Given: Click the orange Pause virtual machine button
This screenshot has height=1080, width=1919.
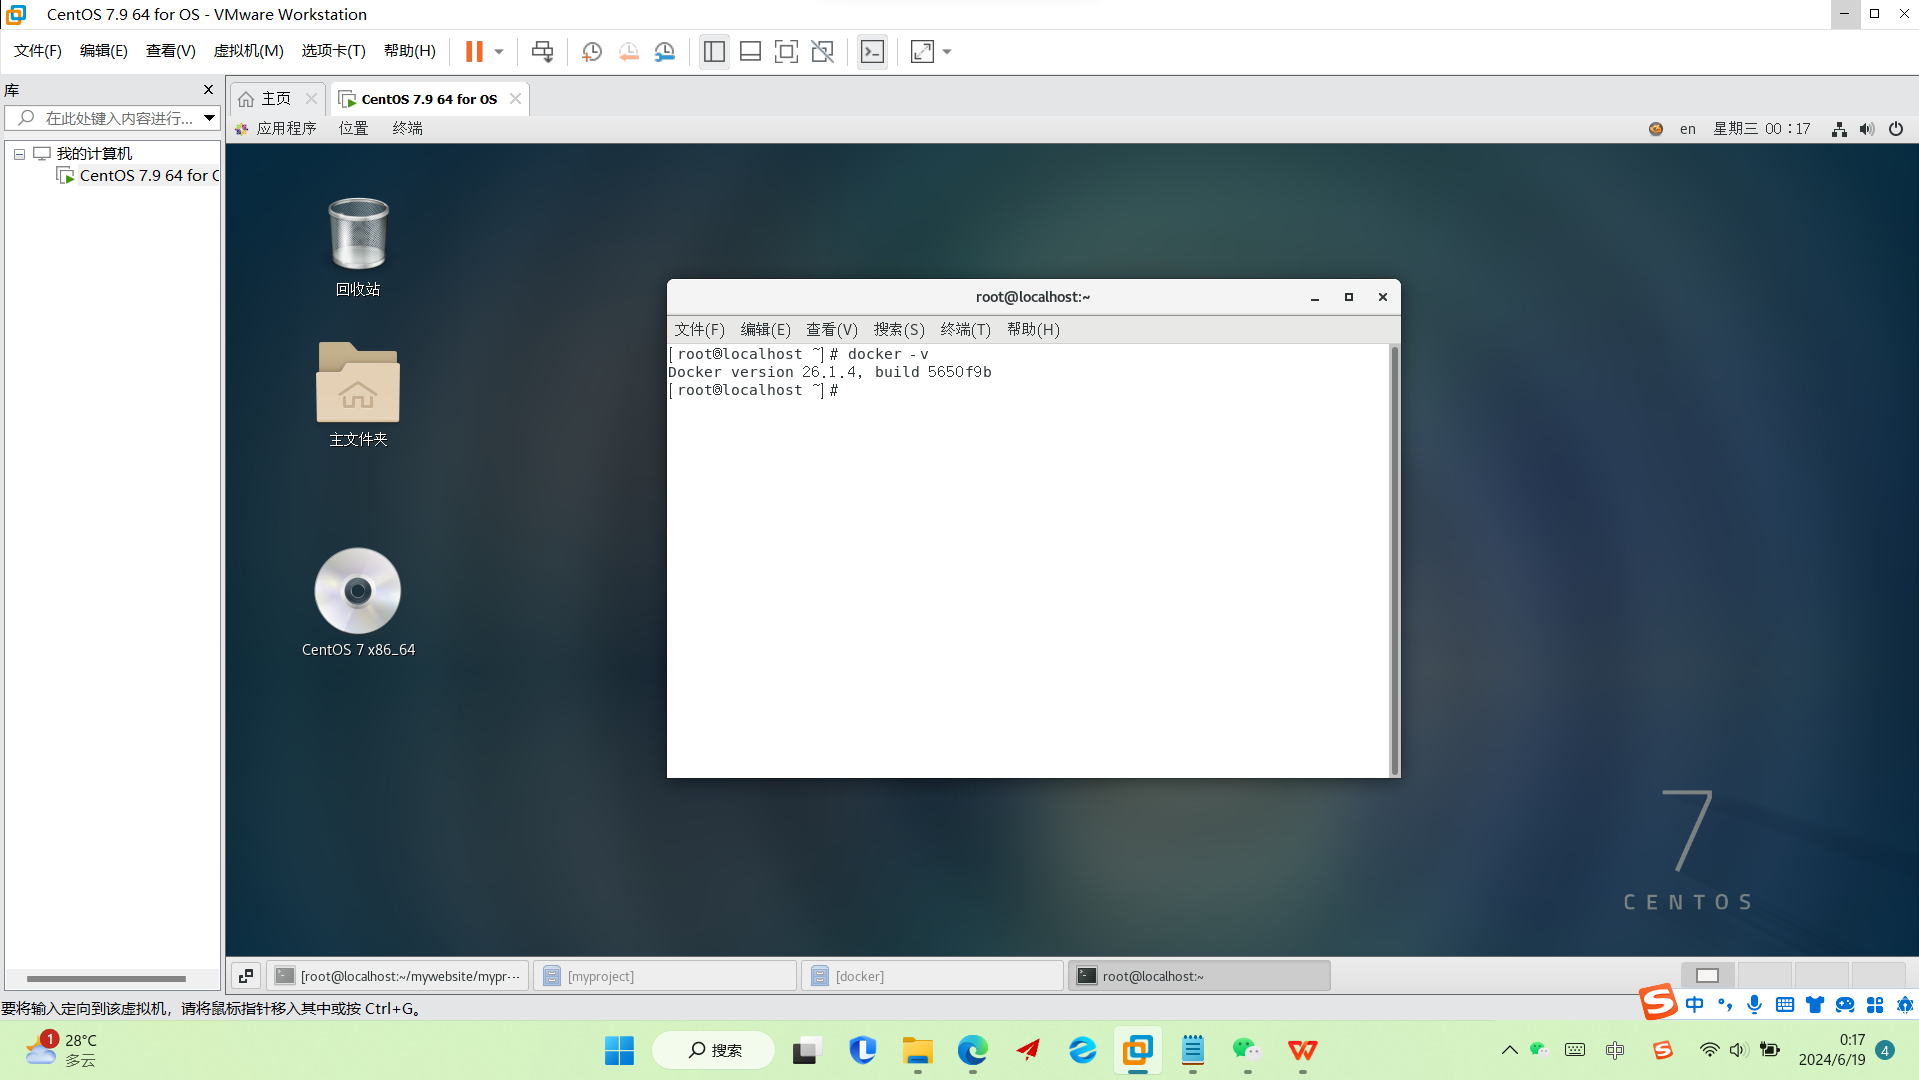Looking at the screenshot, I should click(474, 51).
